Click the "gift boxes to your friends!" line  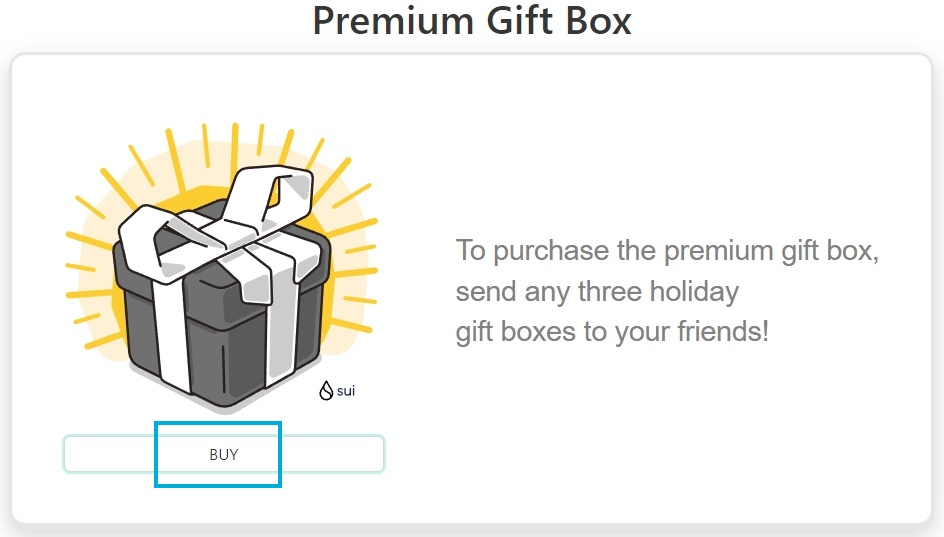coord(612,332)
